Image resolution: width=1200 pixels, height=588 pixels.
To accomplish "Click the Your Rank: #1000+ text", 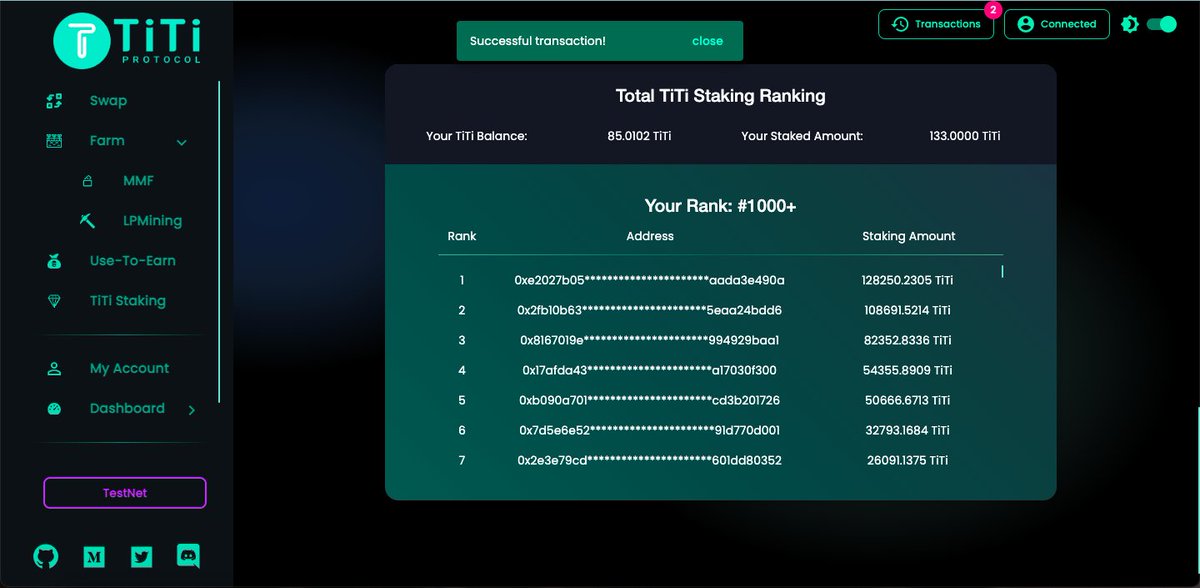I will 720,206.
